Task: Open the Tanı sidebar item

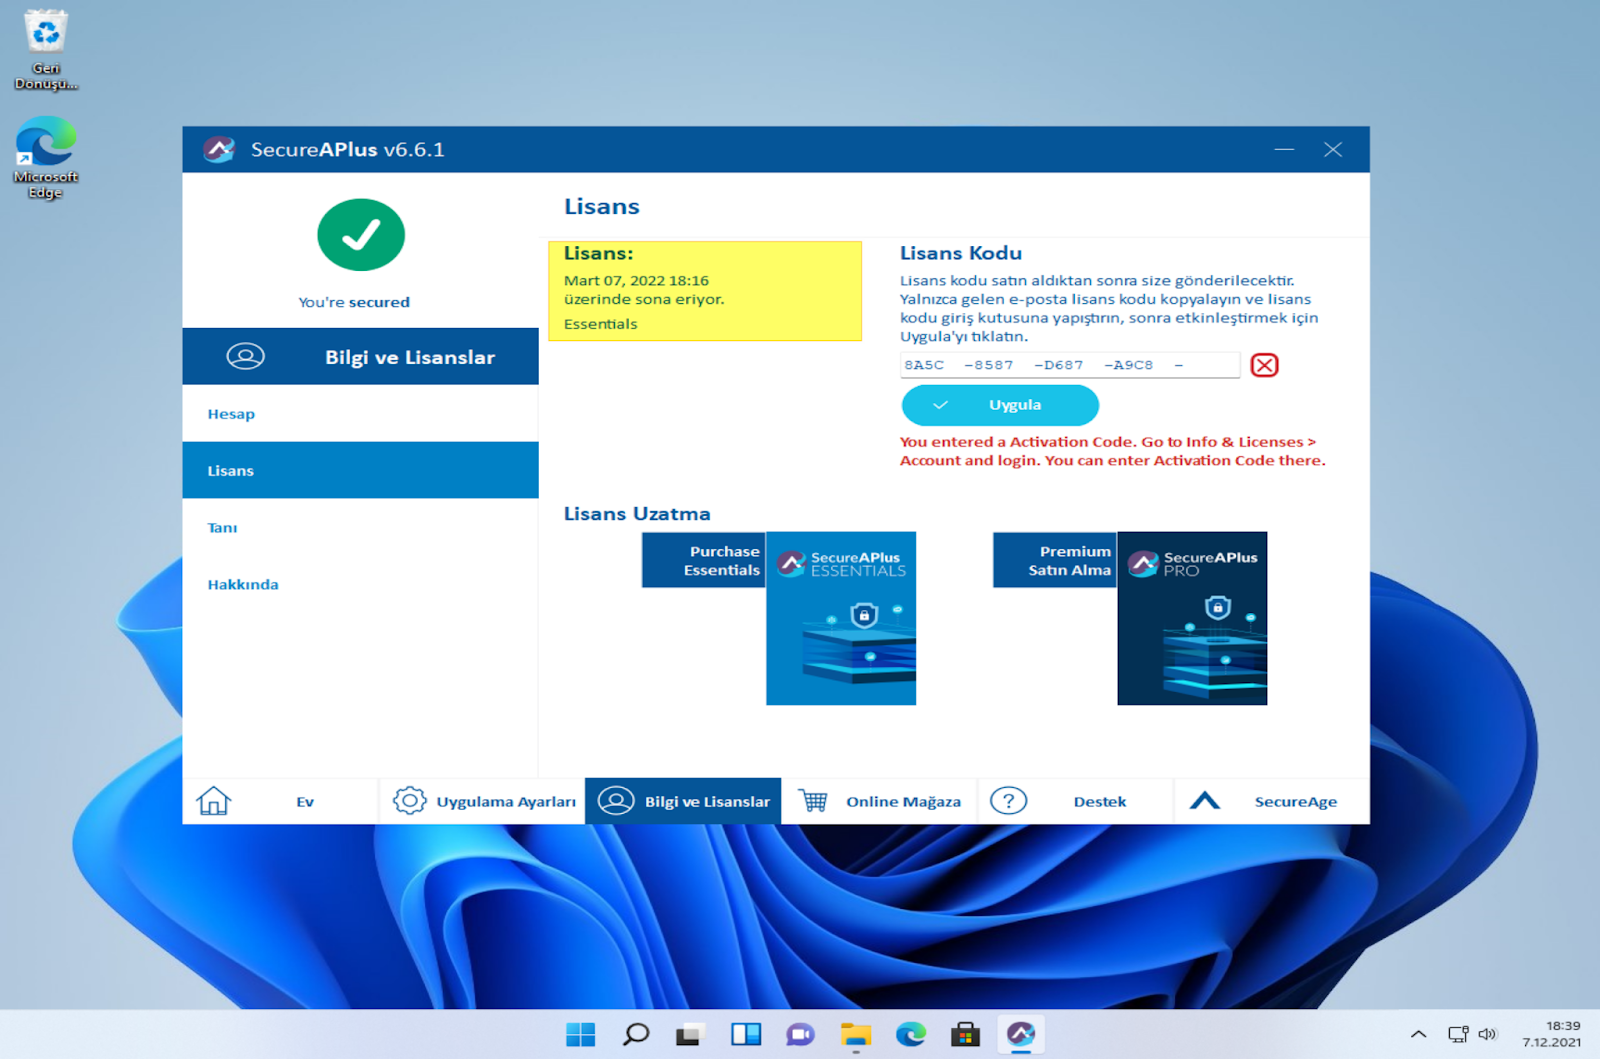Action: pyautogui.click(x=360, y=527)
